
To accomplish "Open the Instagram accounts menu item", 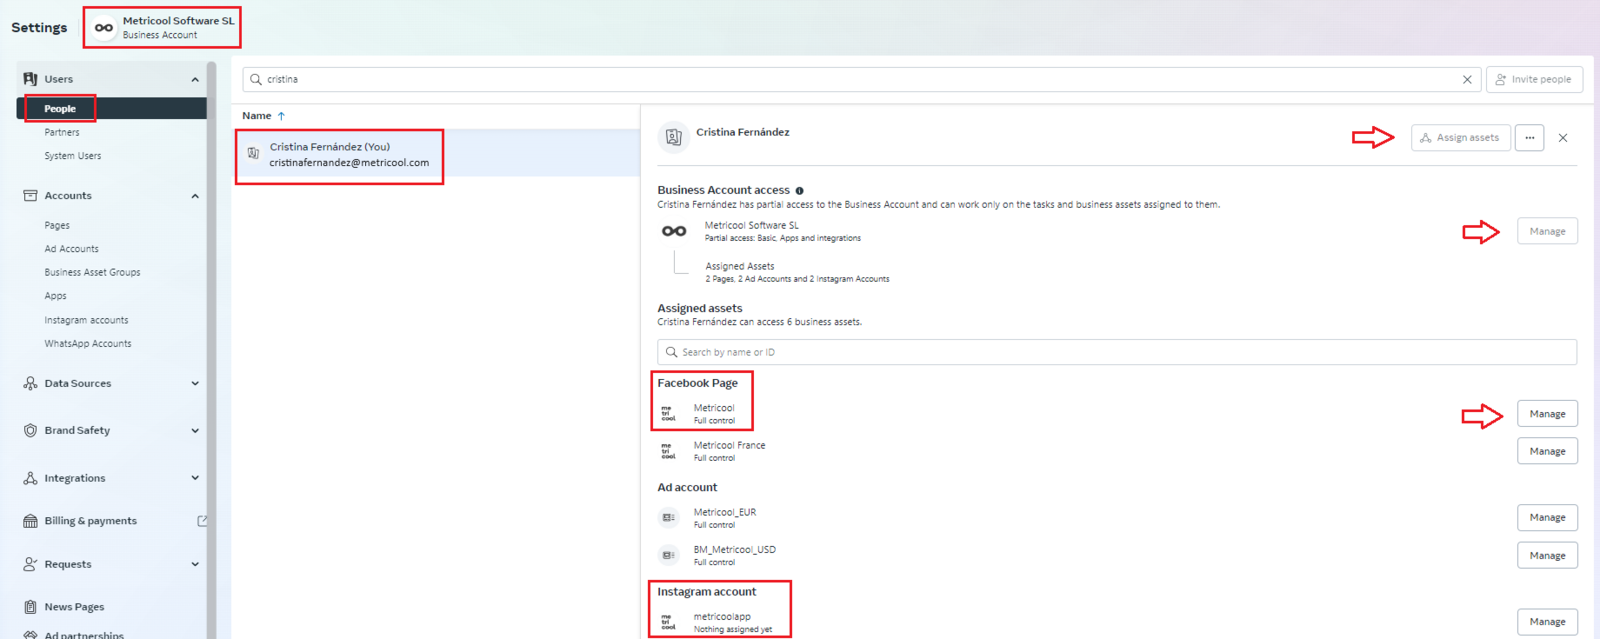I will click(x=86, y=320).
